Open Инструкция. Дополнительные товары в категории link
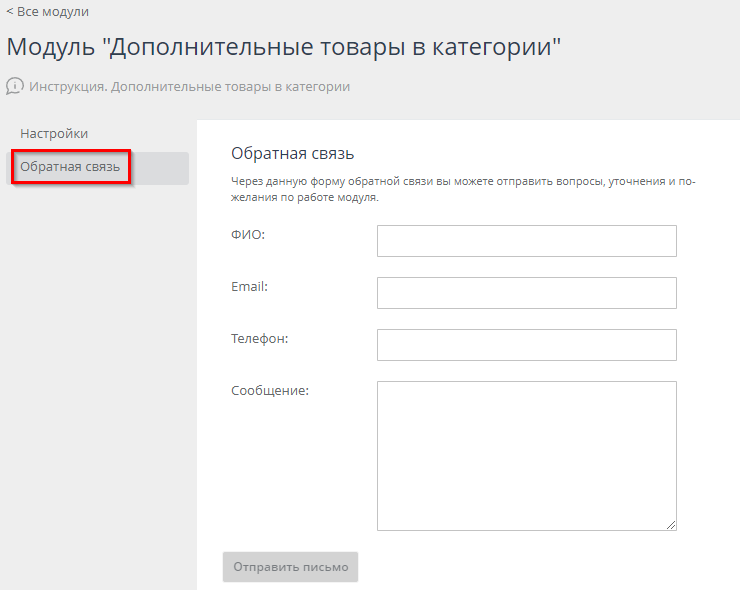The image size is (740, 590). point(189,87)
